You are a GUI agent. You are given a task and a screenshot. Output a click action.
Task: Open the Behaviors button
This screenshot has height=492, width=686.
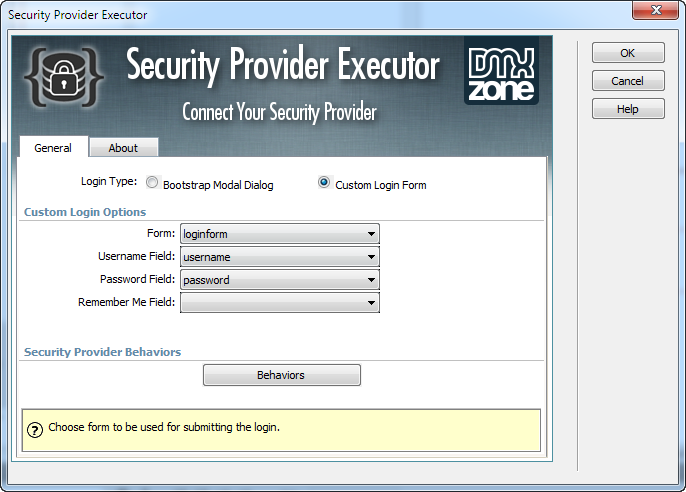click(282, 375)
